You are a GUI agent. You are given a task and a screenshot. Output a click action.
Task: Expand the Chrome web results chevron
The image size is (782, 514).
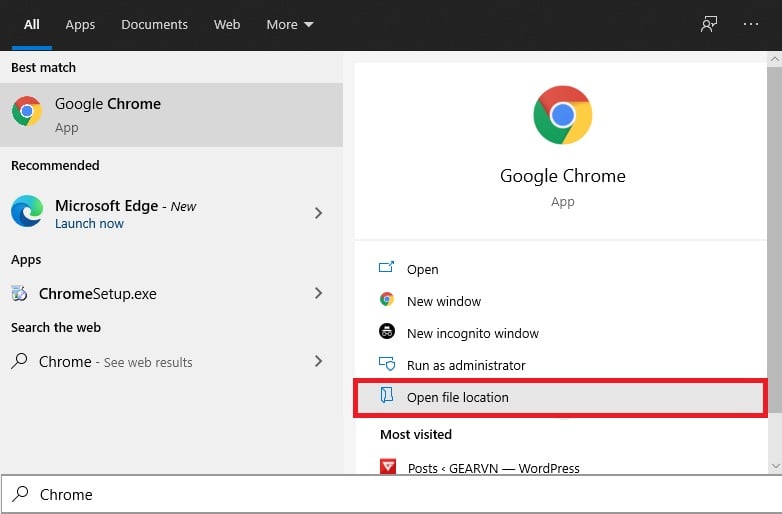[x=318, y=361]
